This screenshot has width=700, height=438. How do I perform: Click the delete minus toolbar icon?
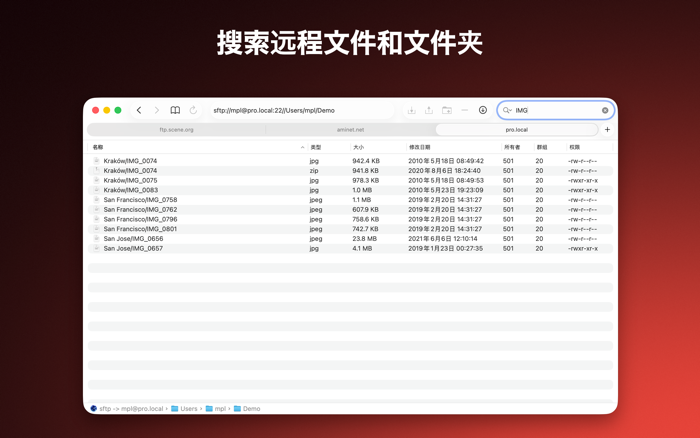[464, 110]
